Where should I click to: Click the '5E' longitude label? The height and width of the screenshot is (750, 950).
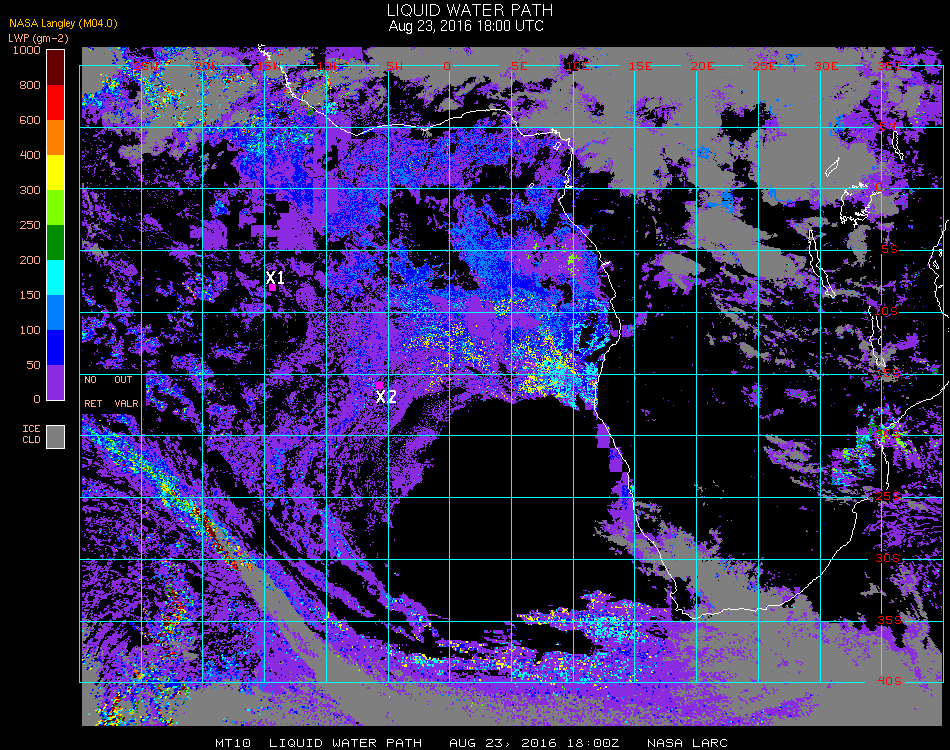pos(519,66)
